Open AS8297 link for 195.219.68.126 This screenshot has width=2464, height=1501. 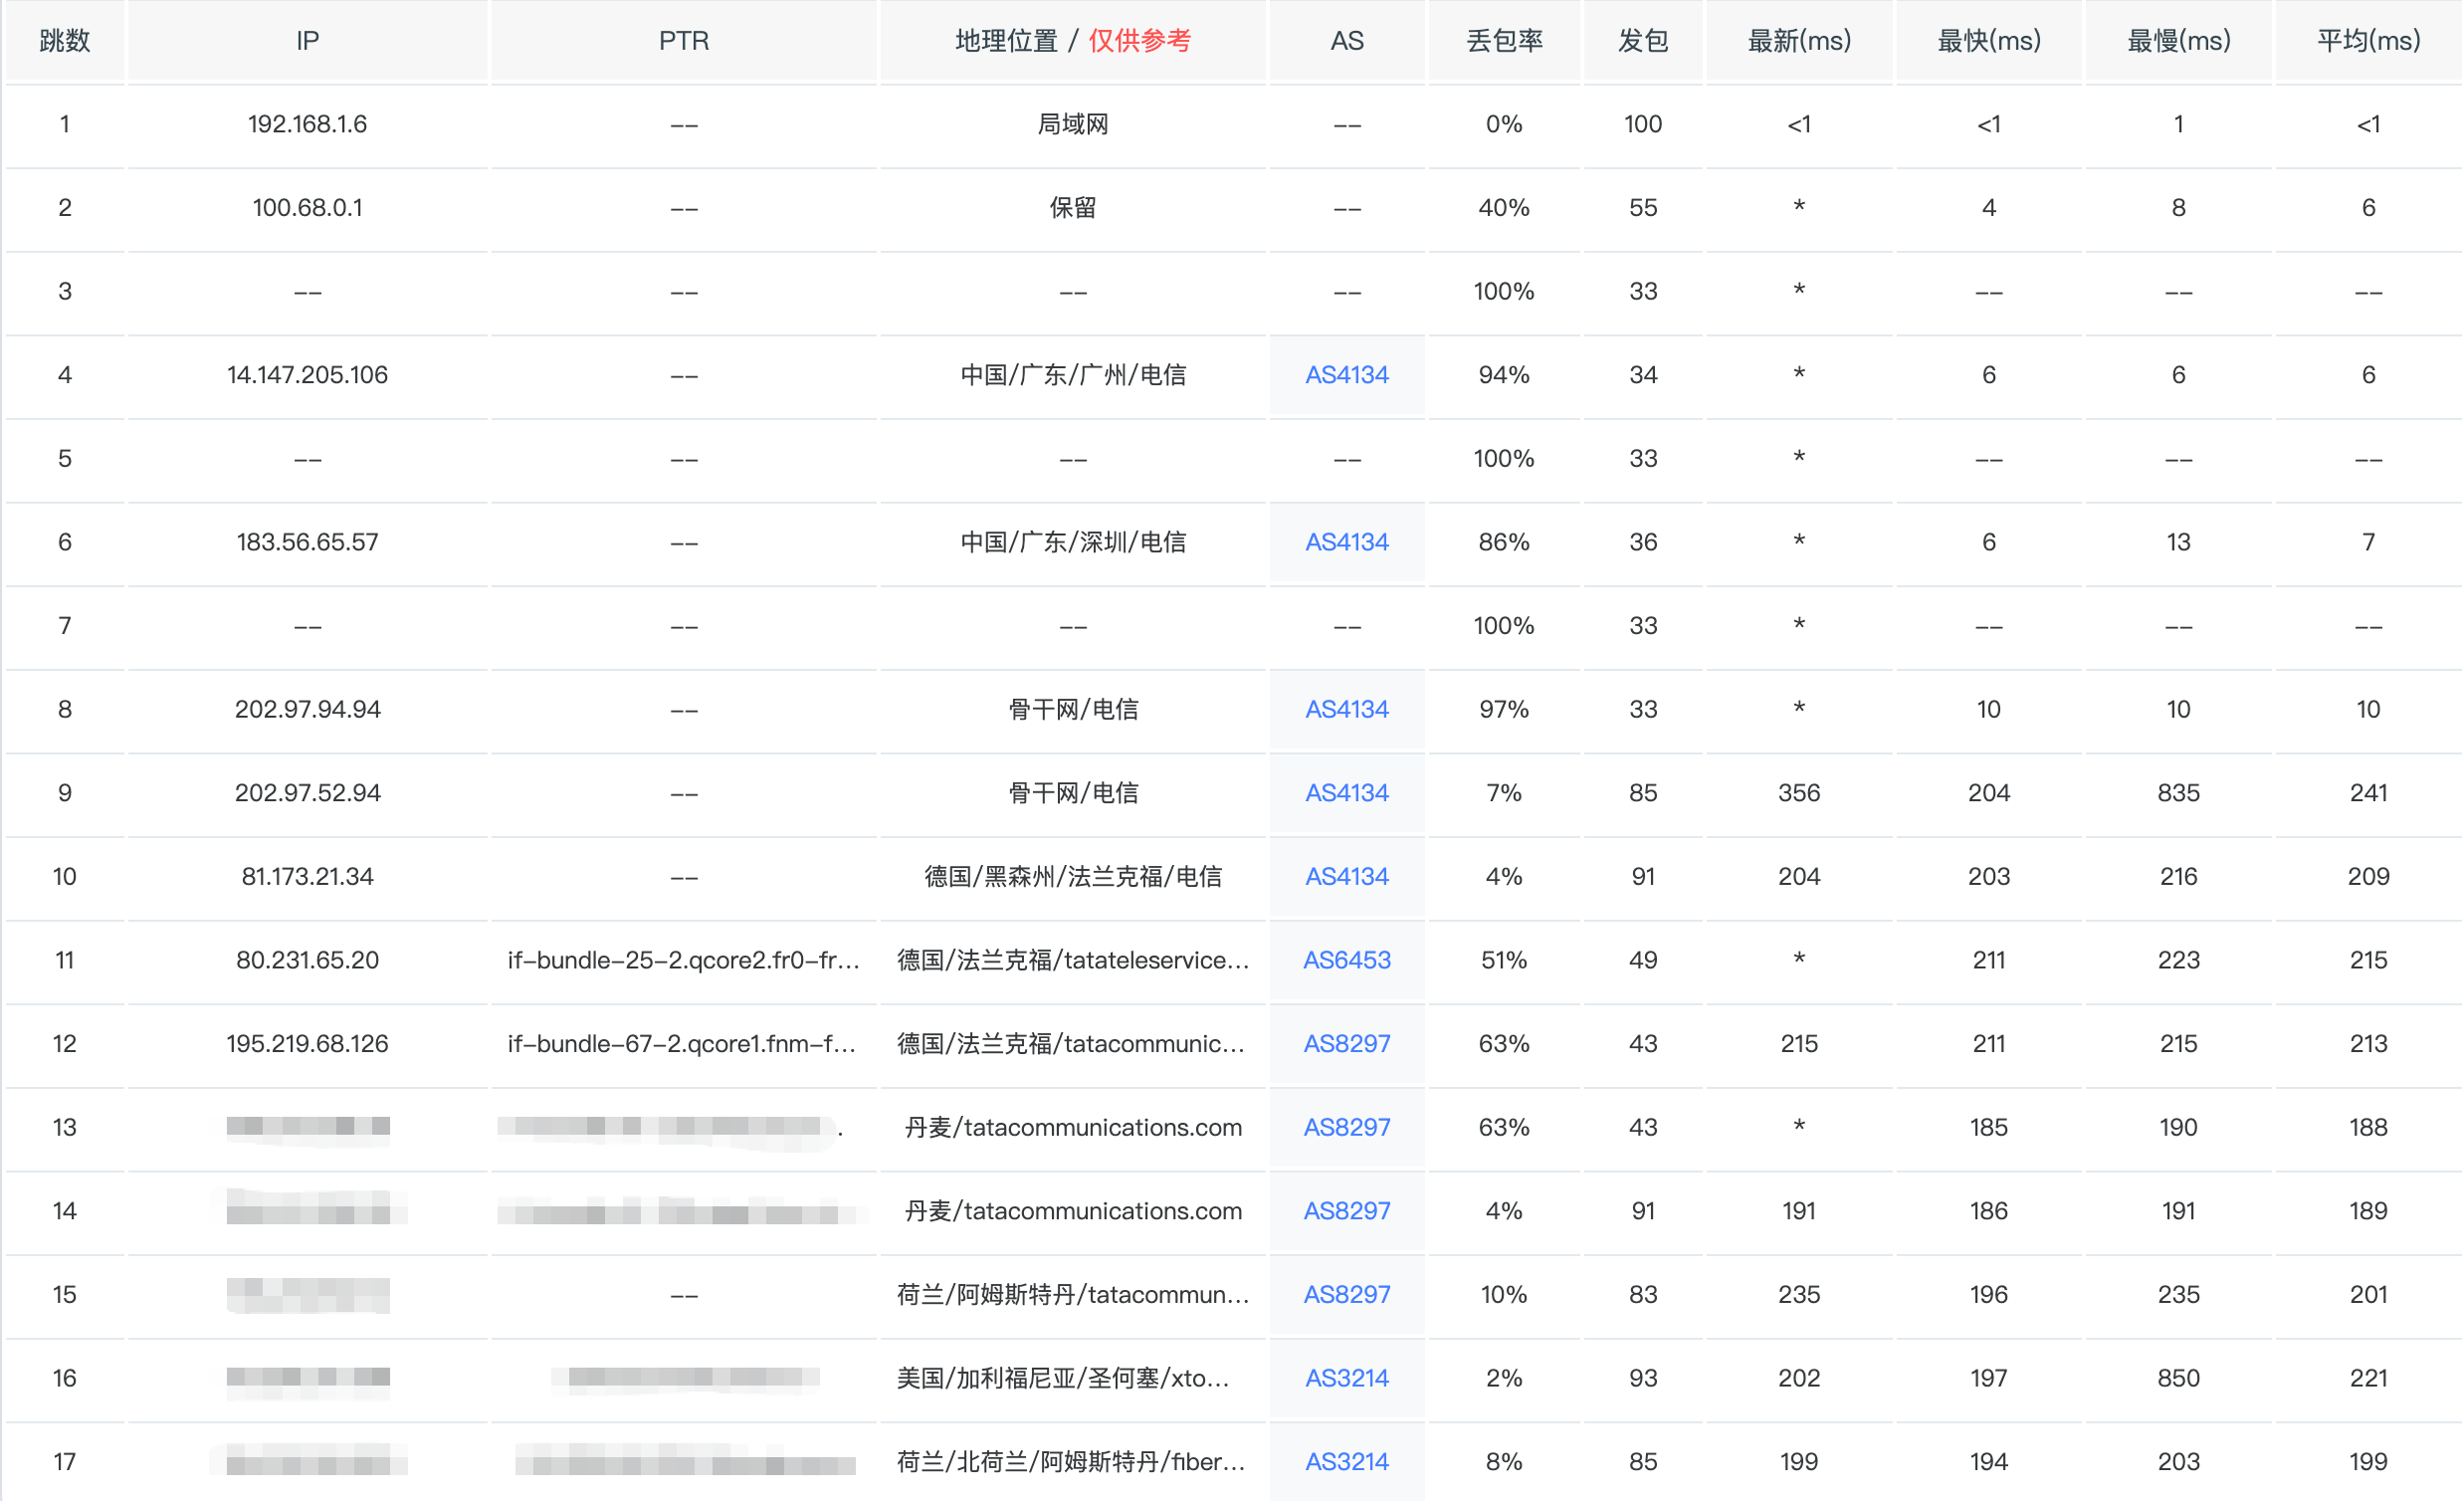coord(1346,1044)
